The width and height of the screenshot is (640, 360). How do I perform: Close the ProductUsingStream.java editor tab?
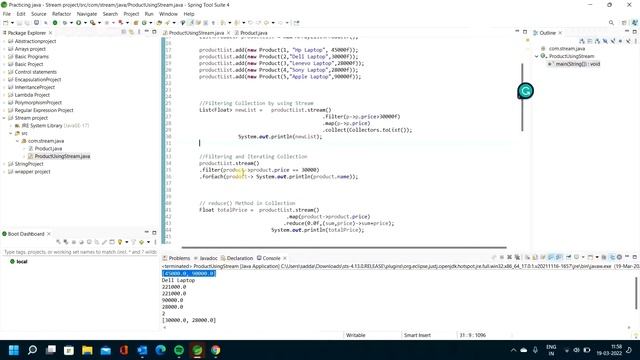pyautogui.click(x=228, y=33)
